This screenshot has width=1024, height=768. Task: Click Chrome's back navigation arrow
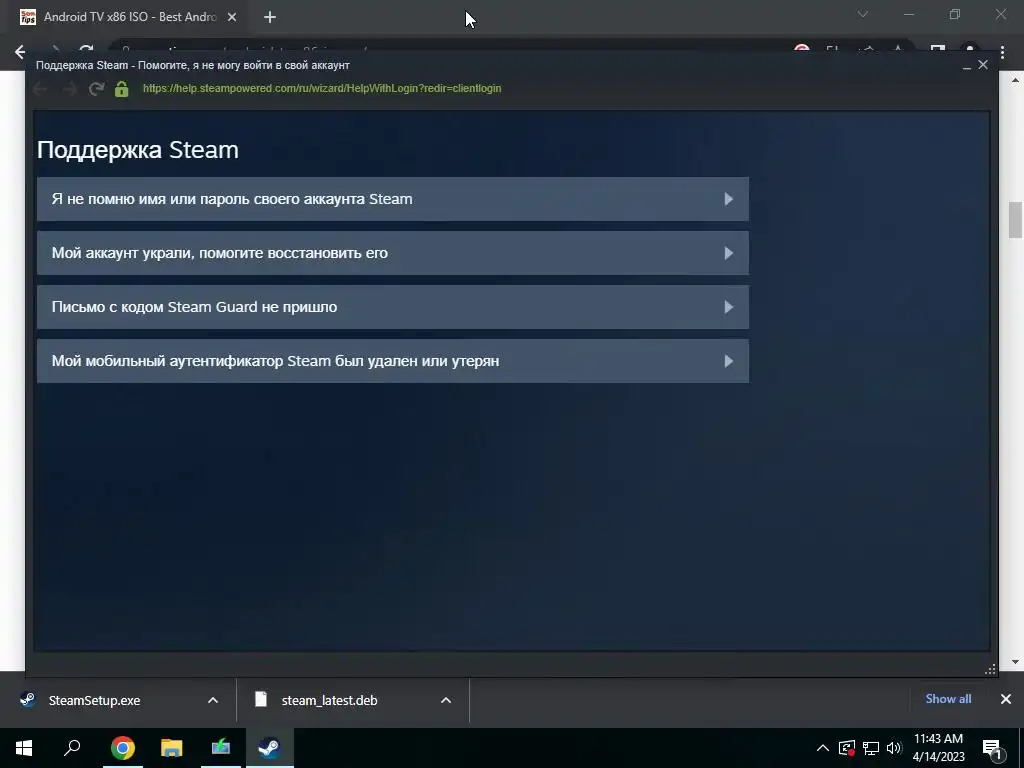click(x=20, y=52)
